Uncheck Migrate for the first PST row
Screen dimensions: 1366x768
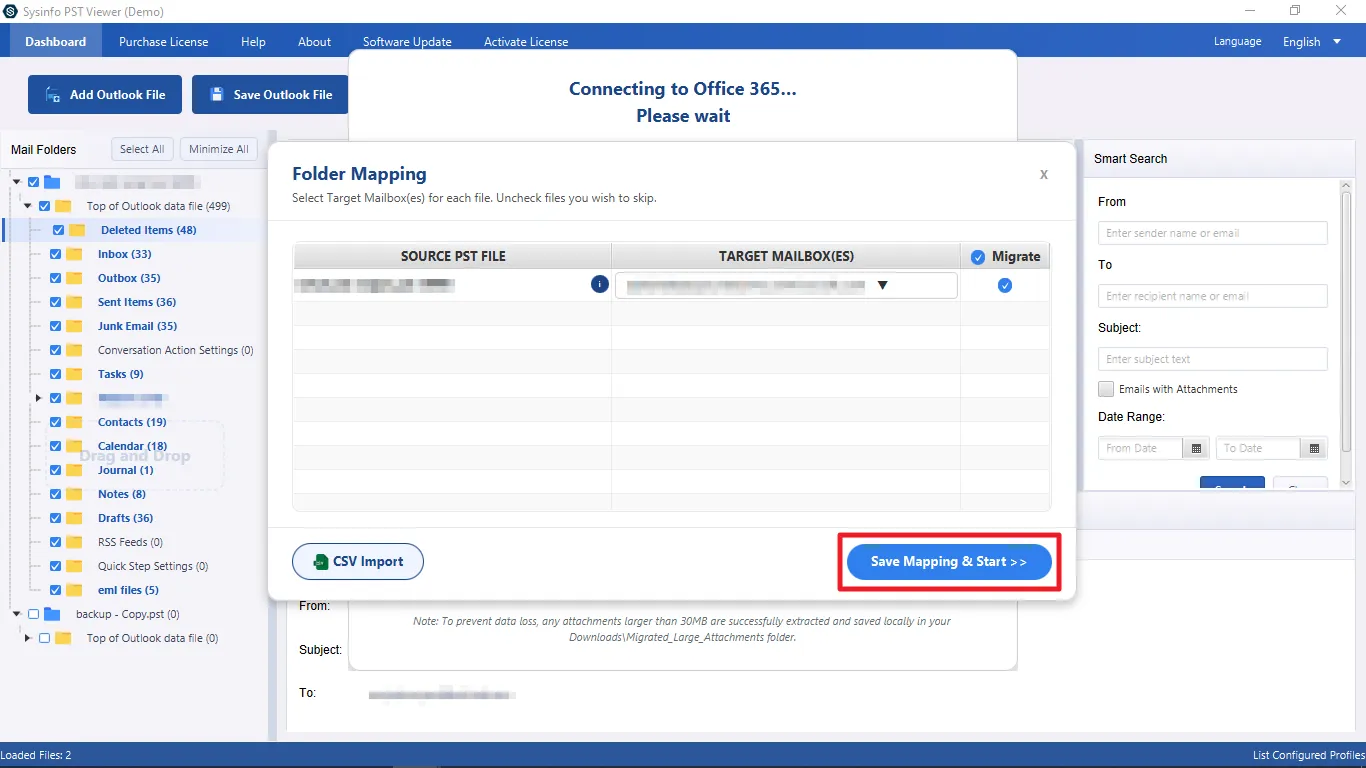tap(1005, 285)
